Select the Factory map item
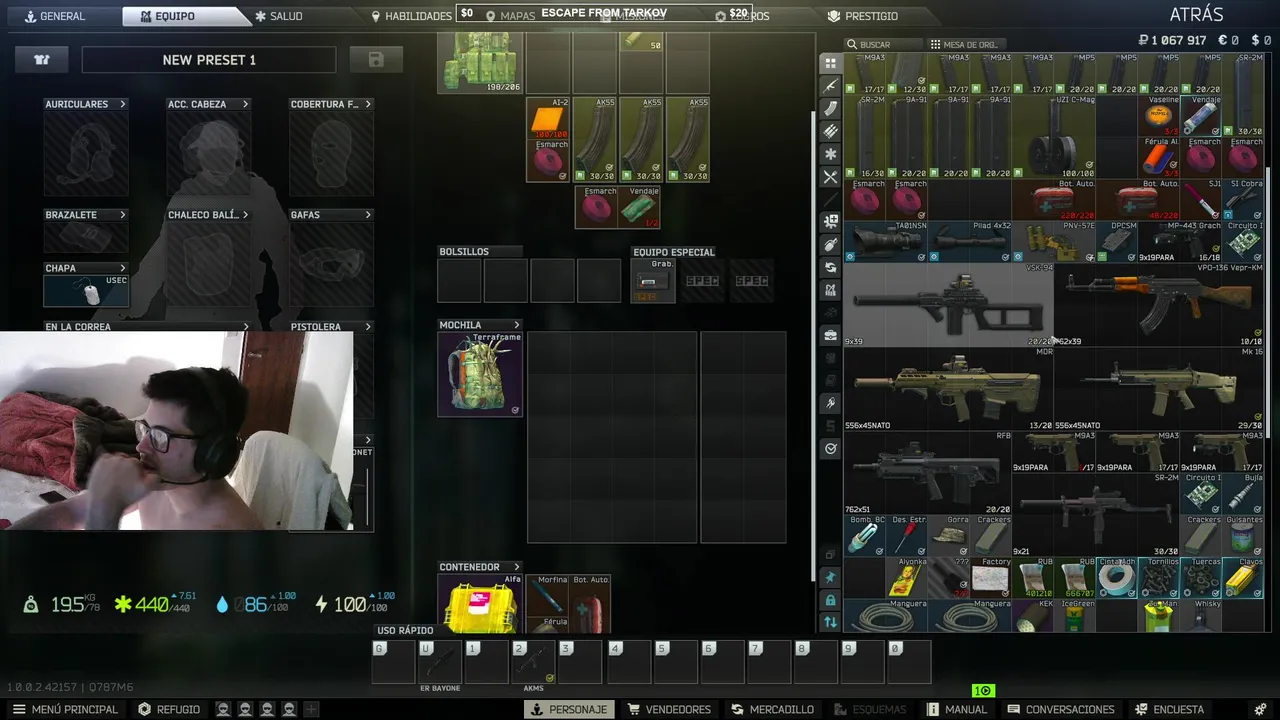Viewport: 1280px width, 720px height. click(990, 578)
